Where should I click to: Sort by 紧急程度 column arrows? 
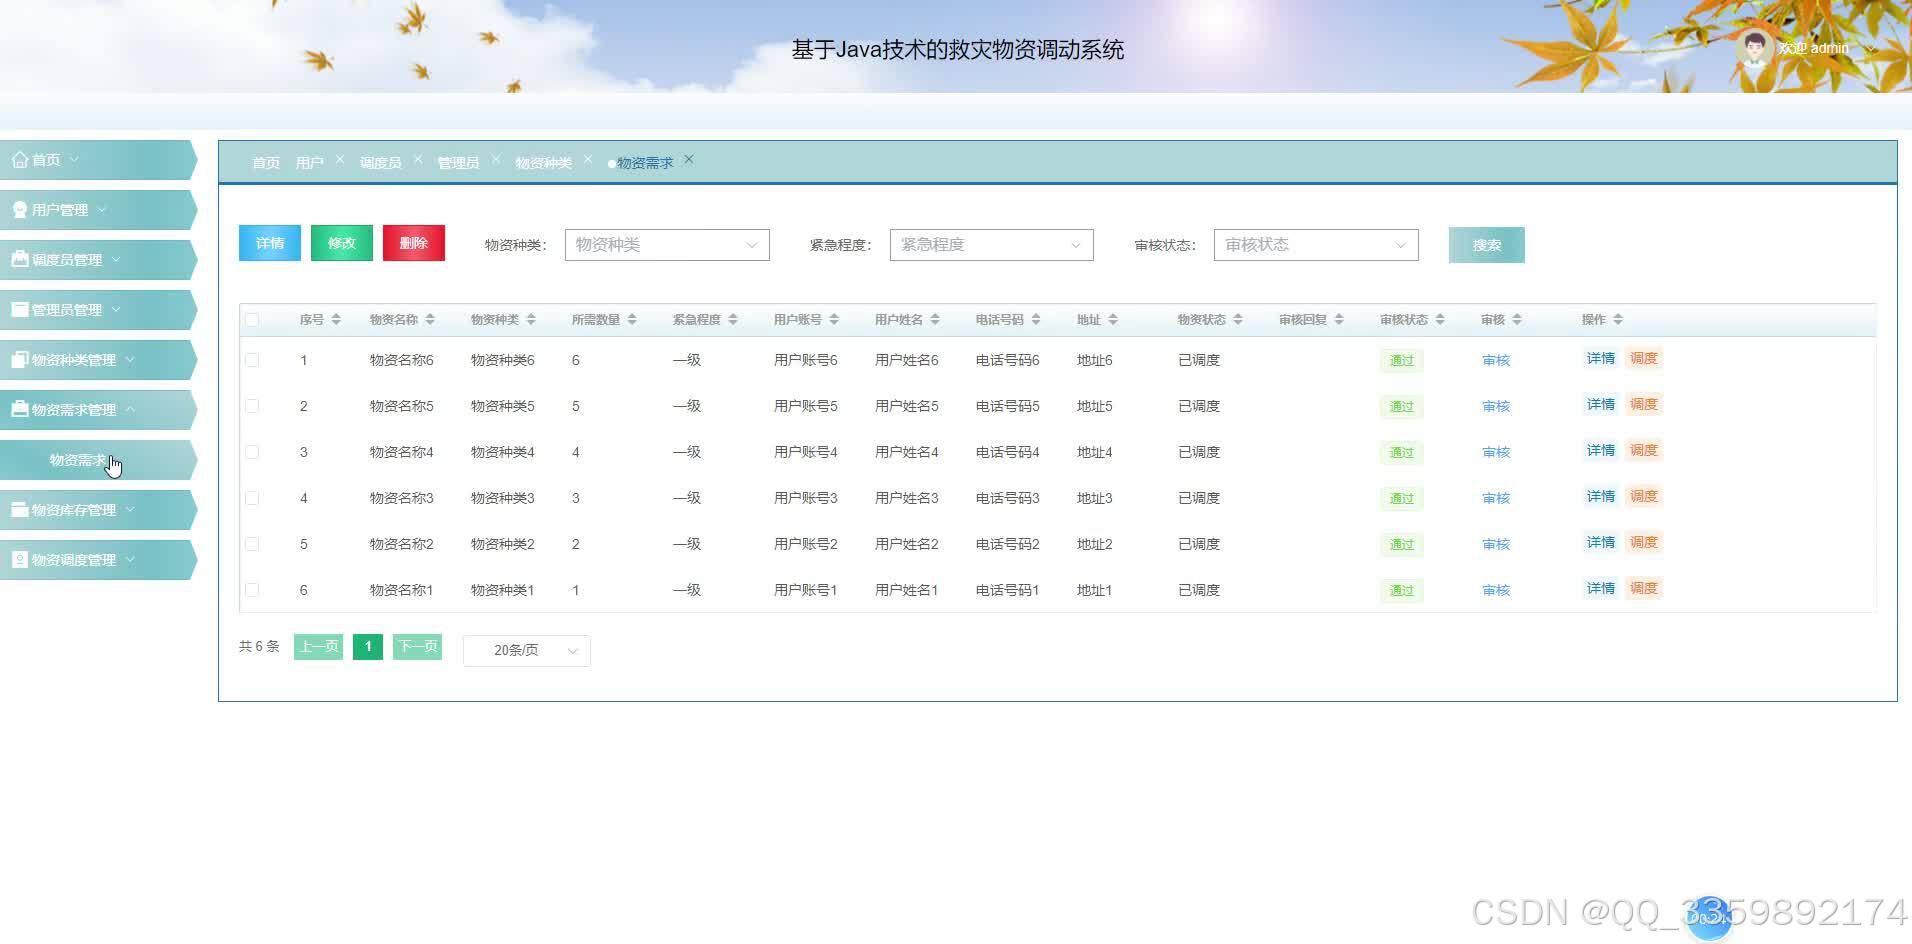pyautogui.click(x=733, y=319)
